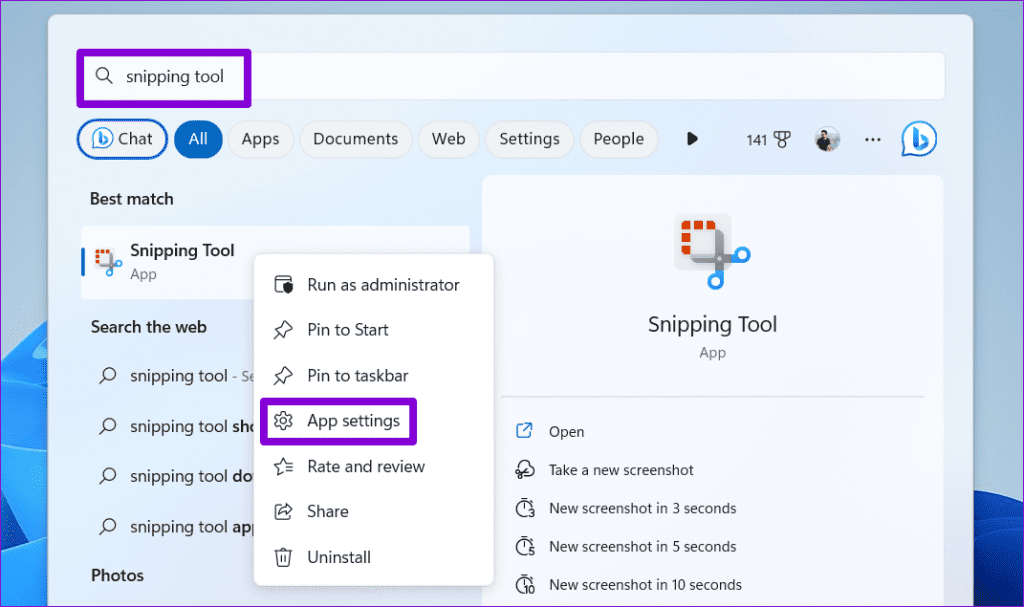Click the shield icon beside Run as administrator
The height and width of the screenshot is (607, 1024).
(283, 285)
